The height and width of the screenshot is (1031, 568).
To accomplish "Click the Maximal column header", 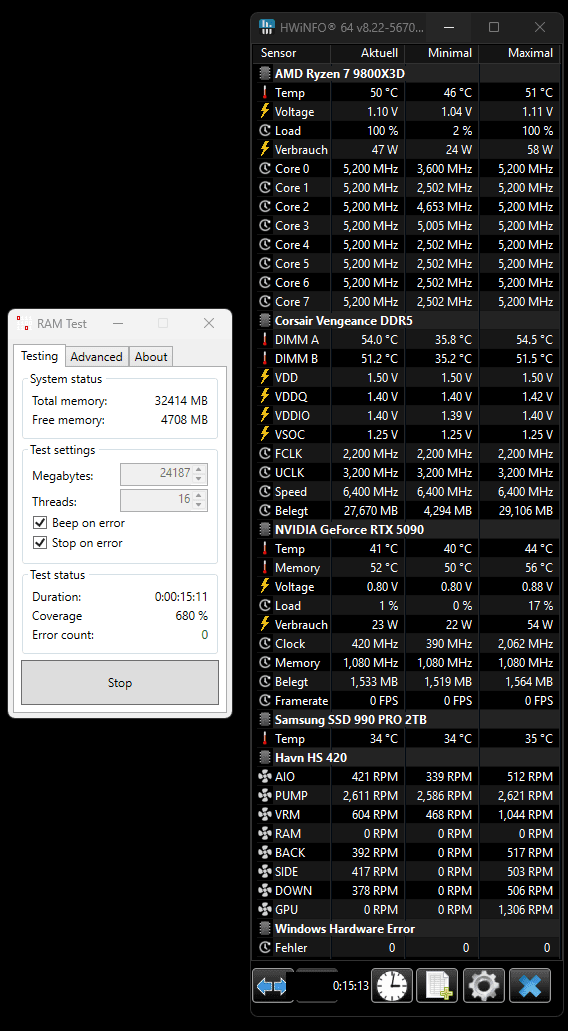I will coord(519,53).
